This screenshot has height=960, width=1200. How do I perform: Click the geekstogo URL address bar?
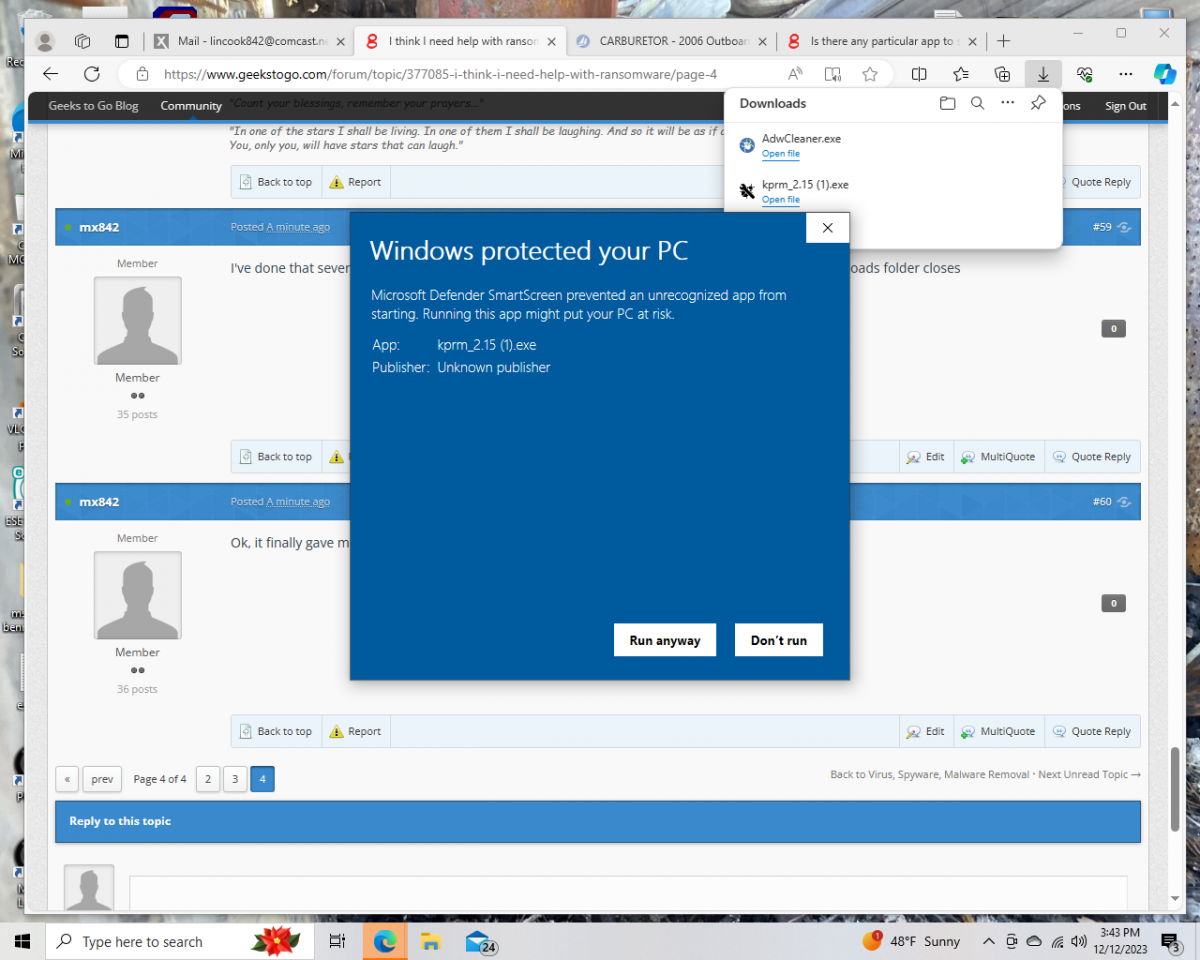tap(440, 74)
